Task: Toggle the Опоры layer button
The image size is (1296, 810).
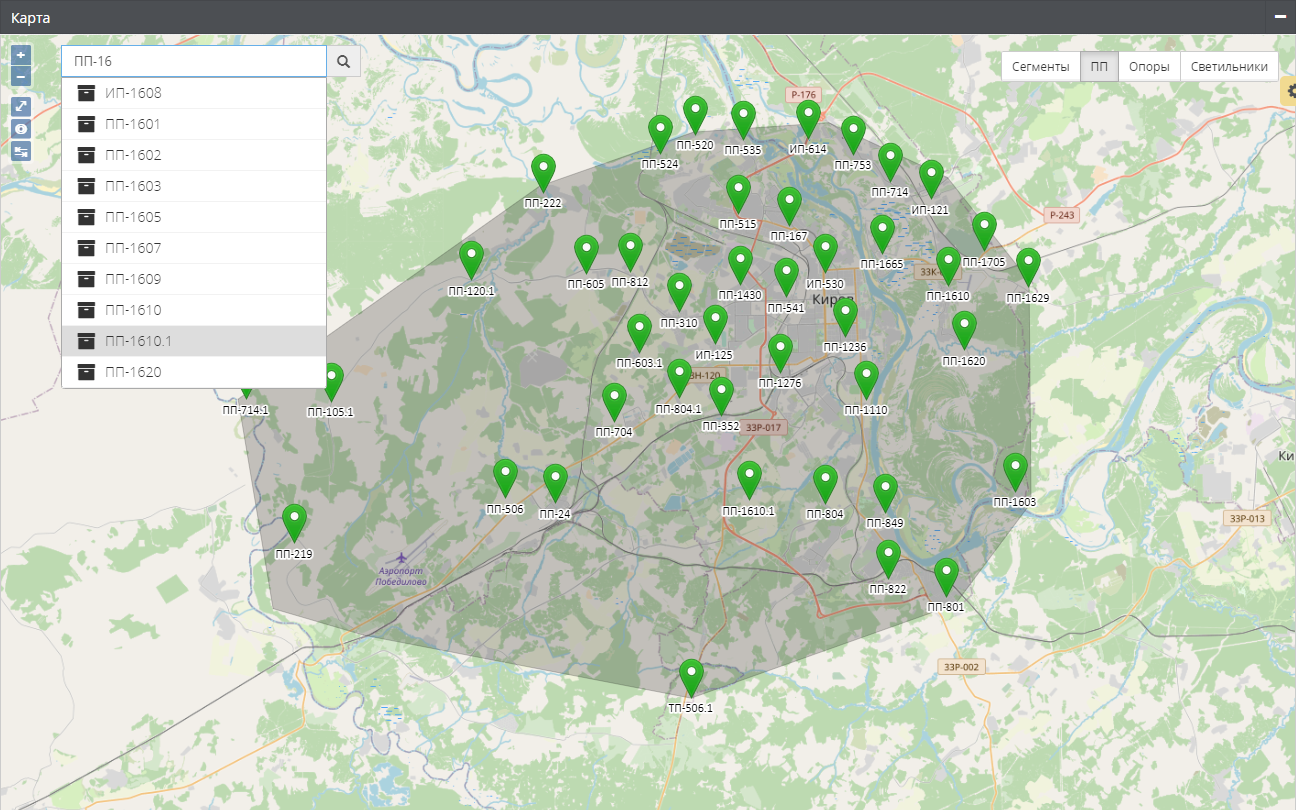Action: pos(1149,67)
